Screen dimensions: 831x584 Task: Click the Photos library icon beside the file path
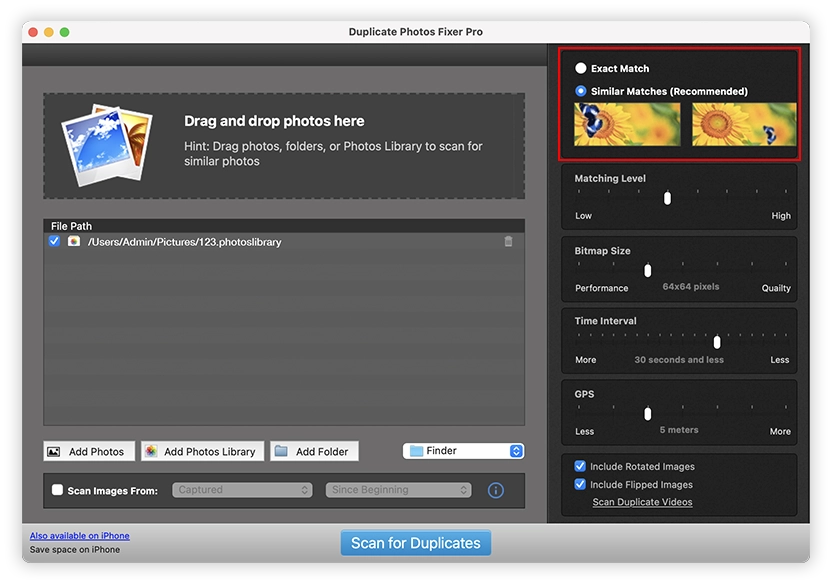click(x=74, y=242)
